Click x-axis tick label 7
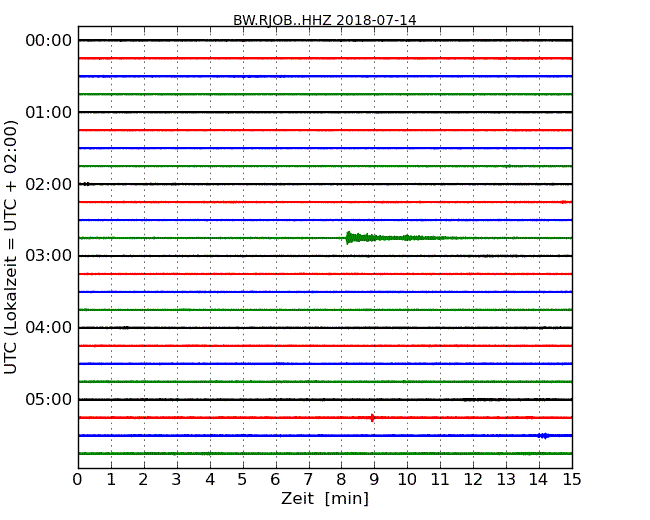The image size is (650, 520). [x=308, y=480]
